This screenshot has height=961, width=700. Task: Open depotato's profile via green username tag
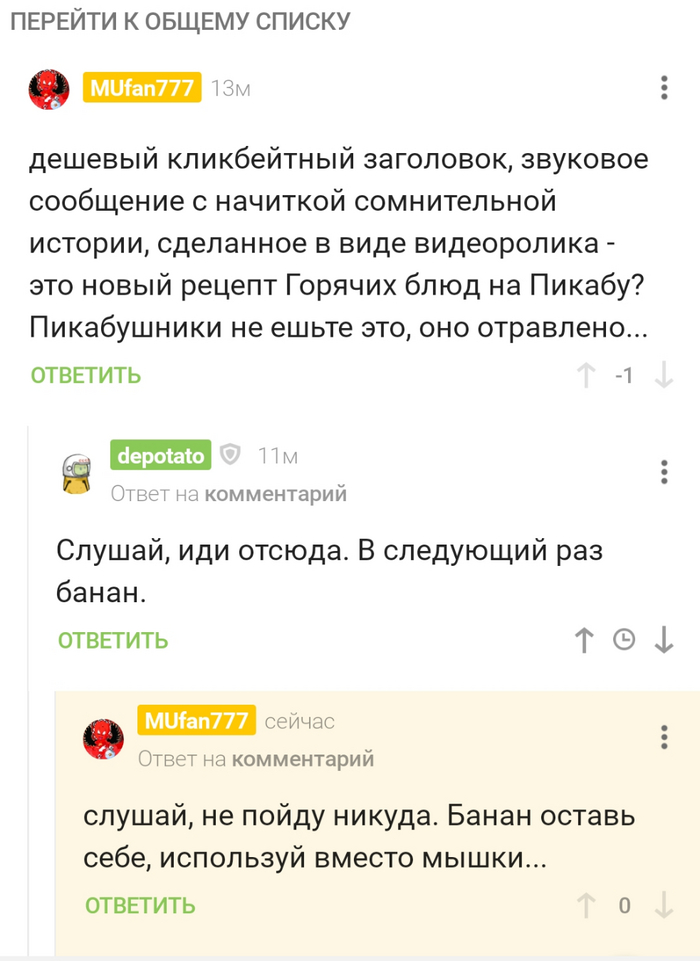[160, 456]
